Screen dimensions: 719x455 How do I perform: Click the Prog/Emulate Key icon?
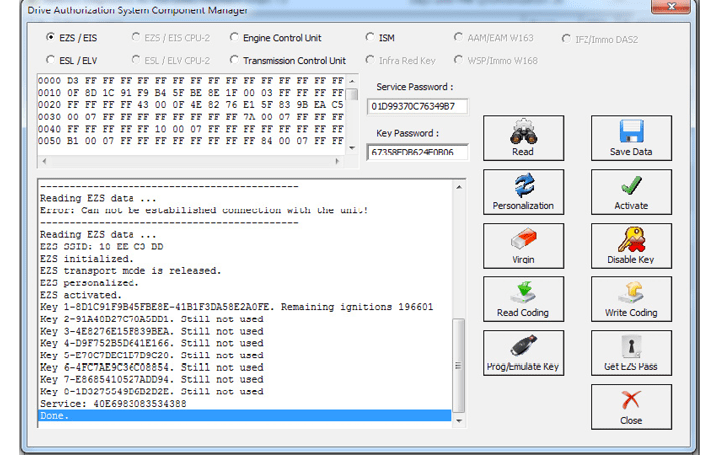tap(522, 347)
